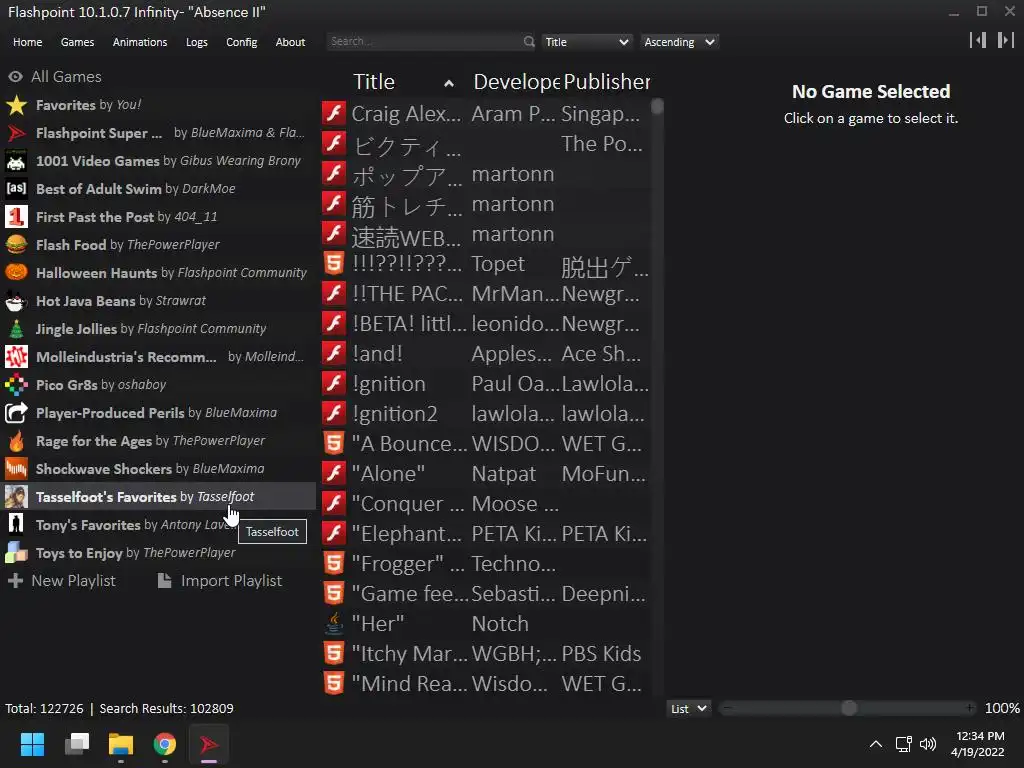The height and width of the screenshot is (768, 1024).
Task: Select the "Mind Rea..." game row
Action: point(487,684)
